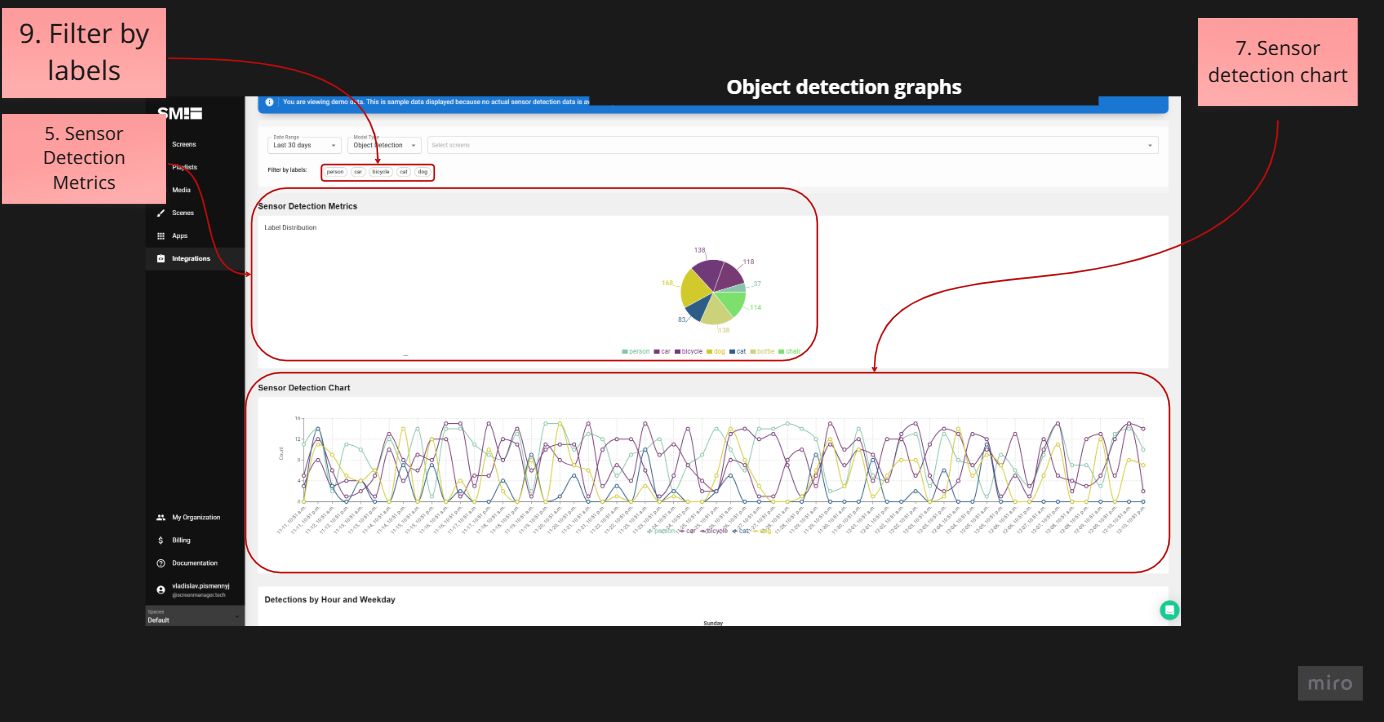This screenshot has width=1384, height=722.
Task: Toggle the car legend swatch under the pie chart
Action: tap(657, 352)
